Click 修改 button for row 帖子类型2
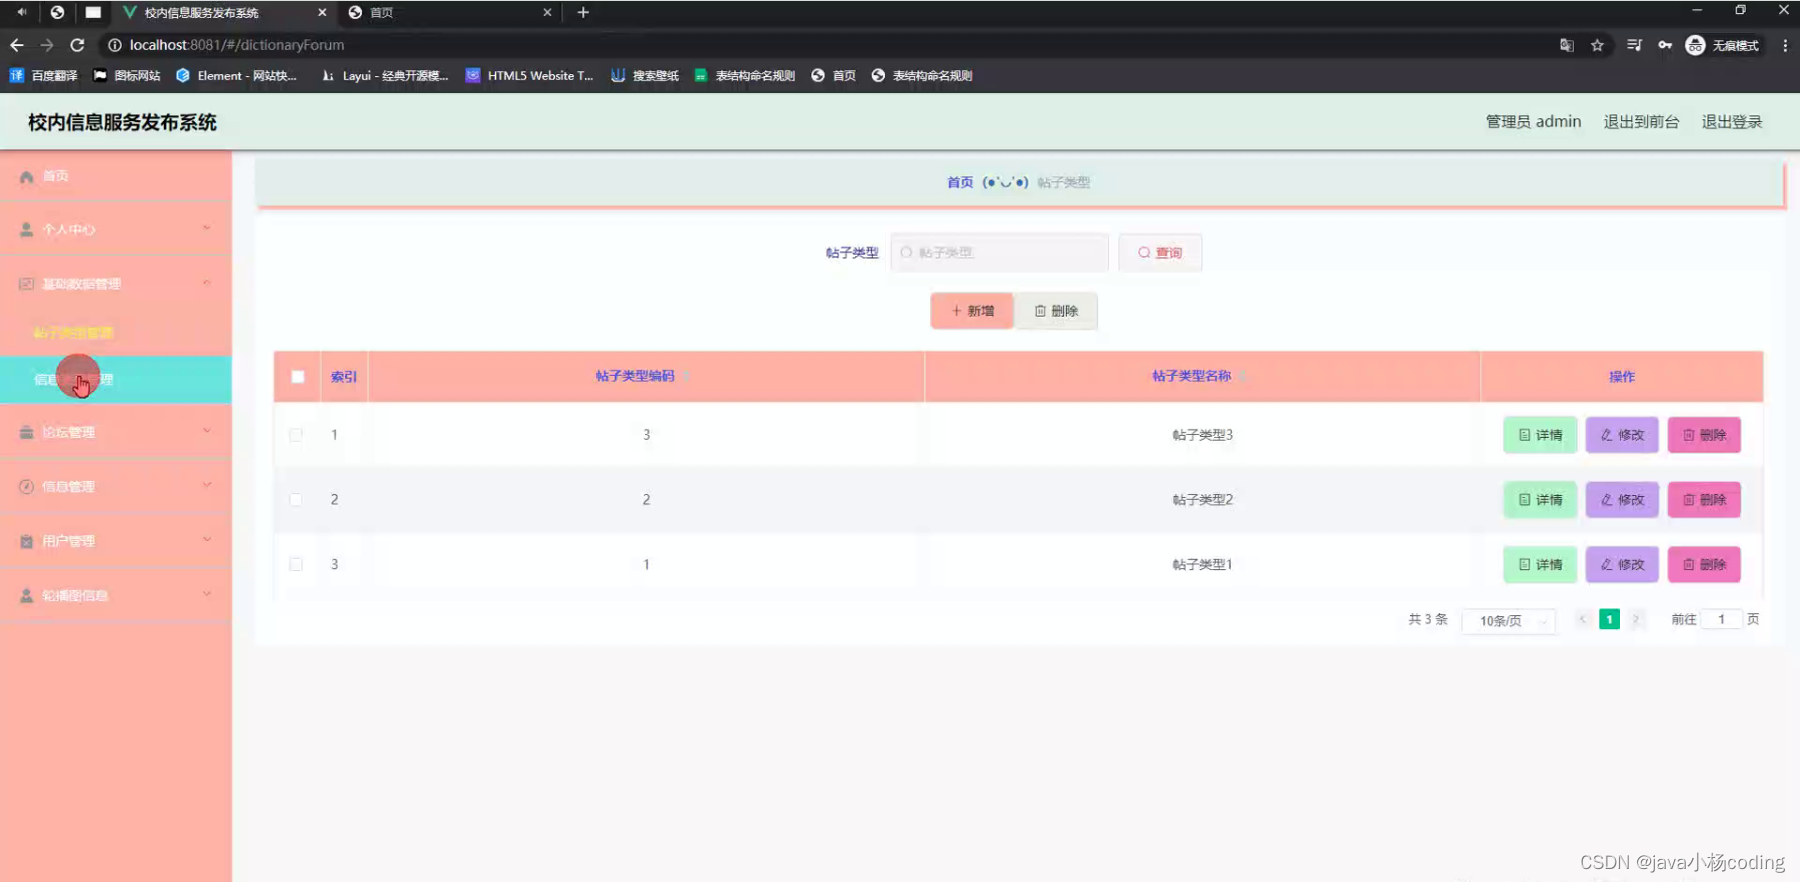Viewport: 1800px width, 882px height. (1622, 500)
